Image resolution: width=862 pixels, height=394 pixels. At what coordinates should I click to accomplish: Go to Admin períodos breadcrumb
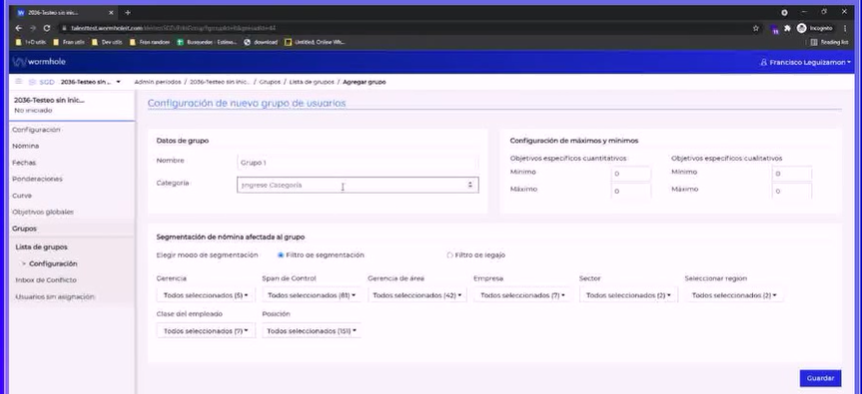pos(158,82)
